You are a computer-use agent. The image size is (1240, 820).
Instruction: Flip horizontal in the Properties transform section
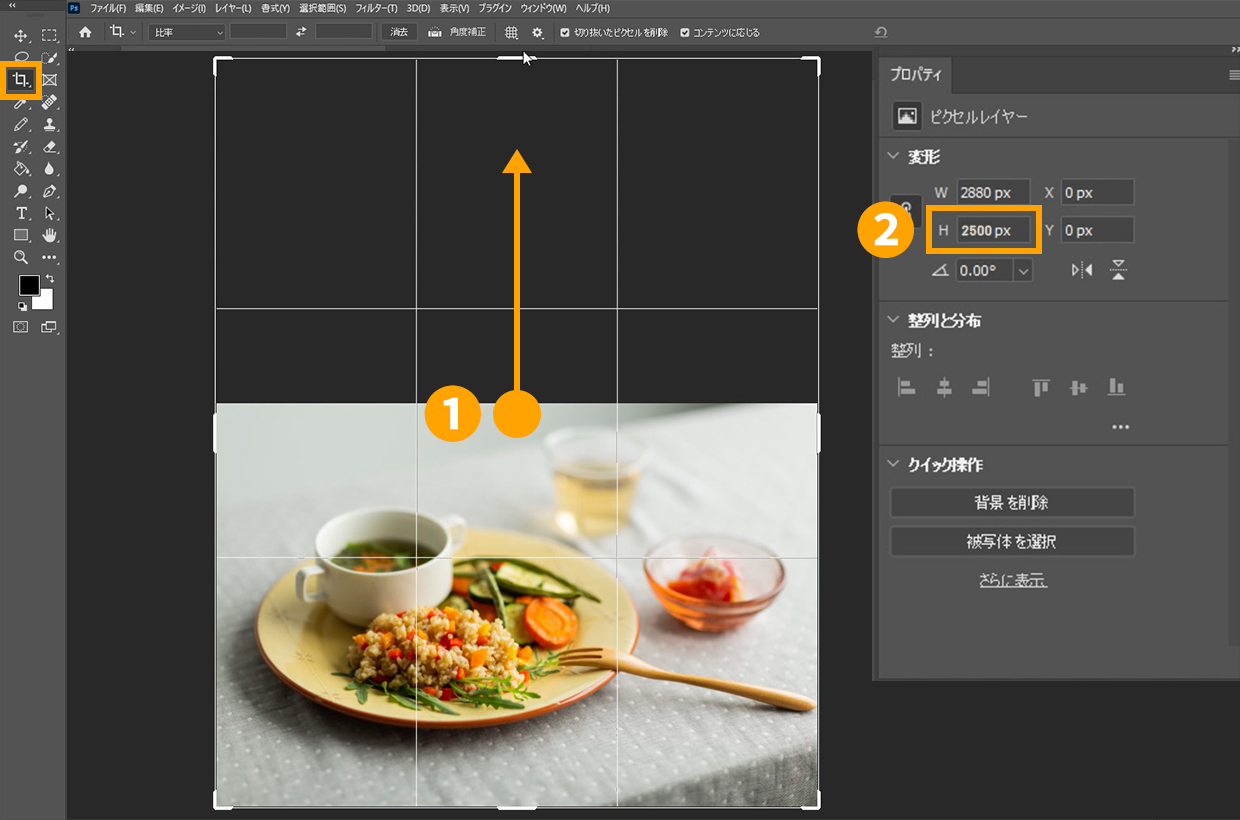pos(1082,270)
